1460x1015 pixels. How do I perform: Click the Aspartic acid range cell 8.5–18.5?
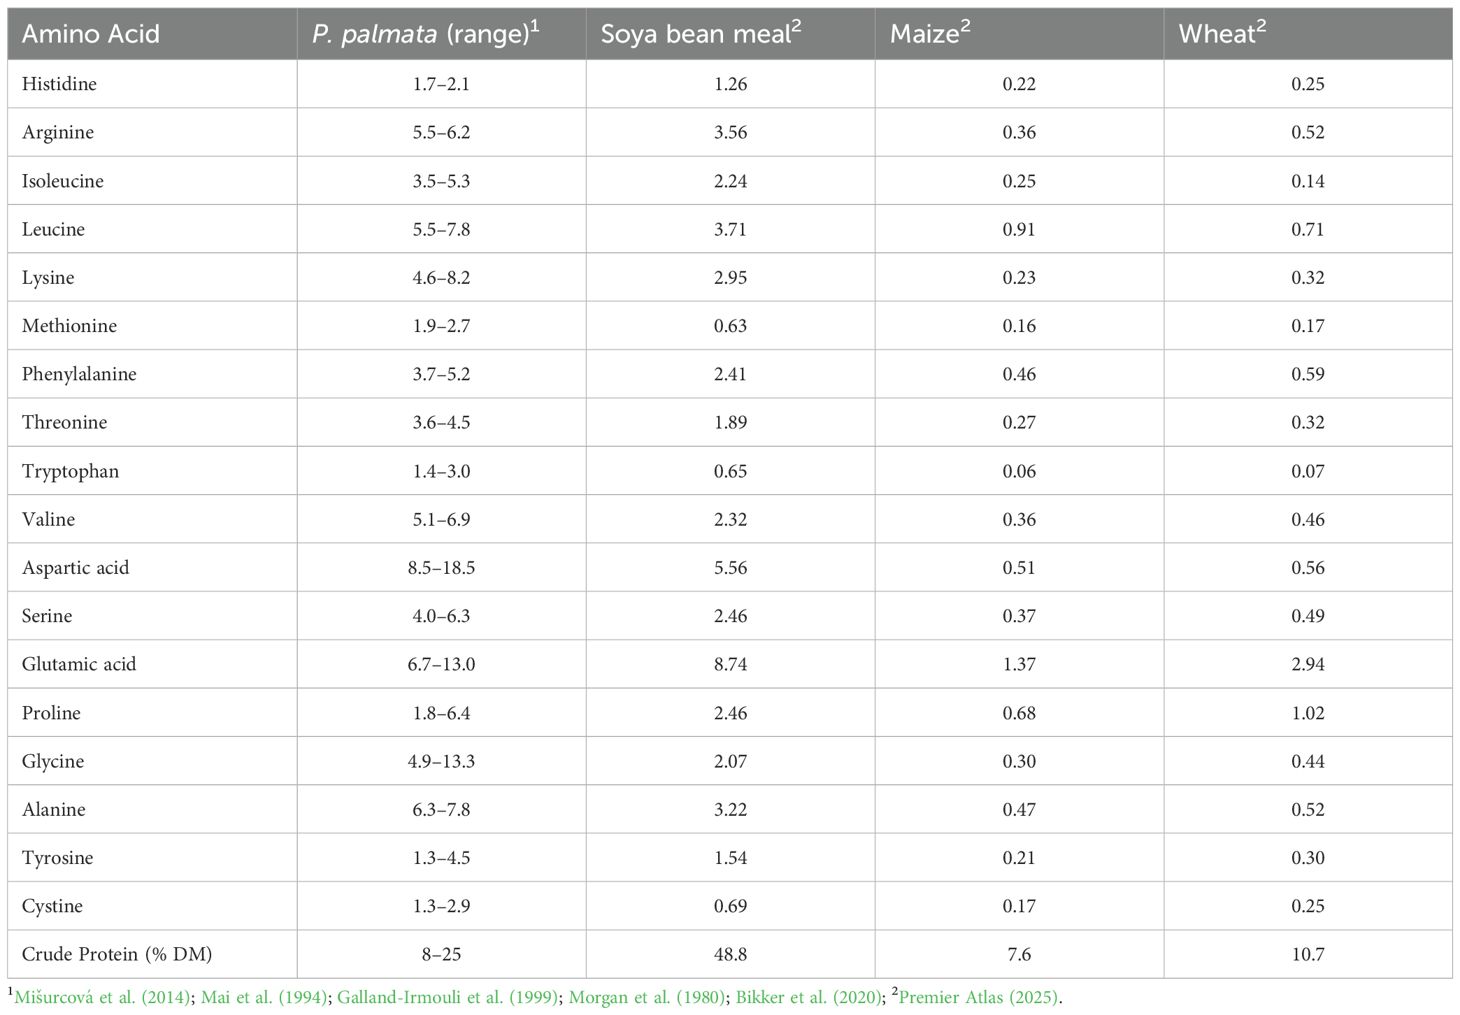[441, 567]
